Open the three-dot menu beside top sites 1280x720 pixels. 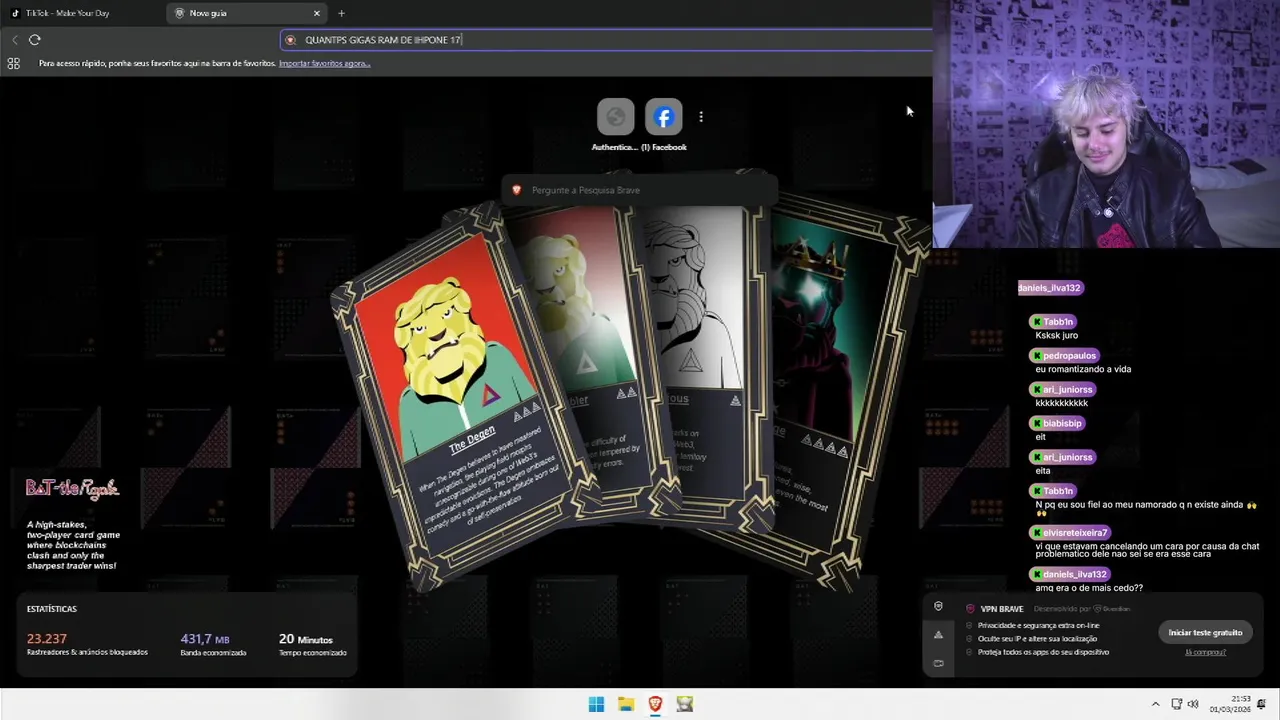click(x=701, y=117)
